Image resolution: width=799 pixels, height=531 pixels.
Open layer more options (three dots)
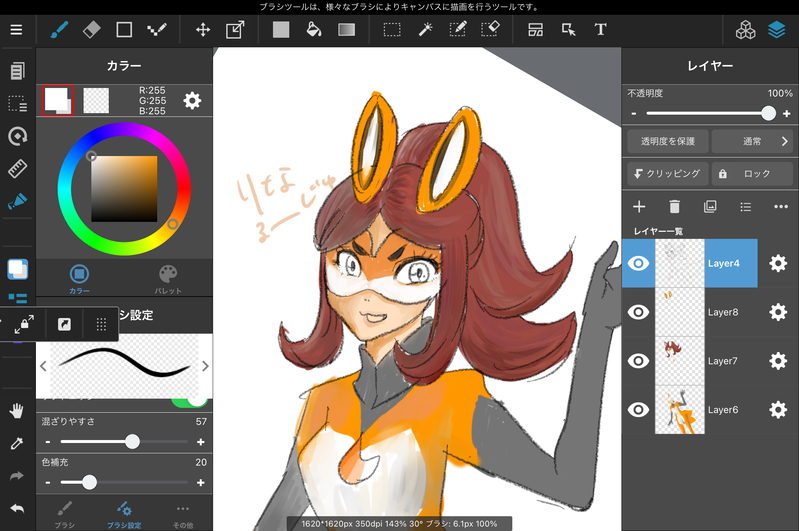click(x=781, y=206)
